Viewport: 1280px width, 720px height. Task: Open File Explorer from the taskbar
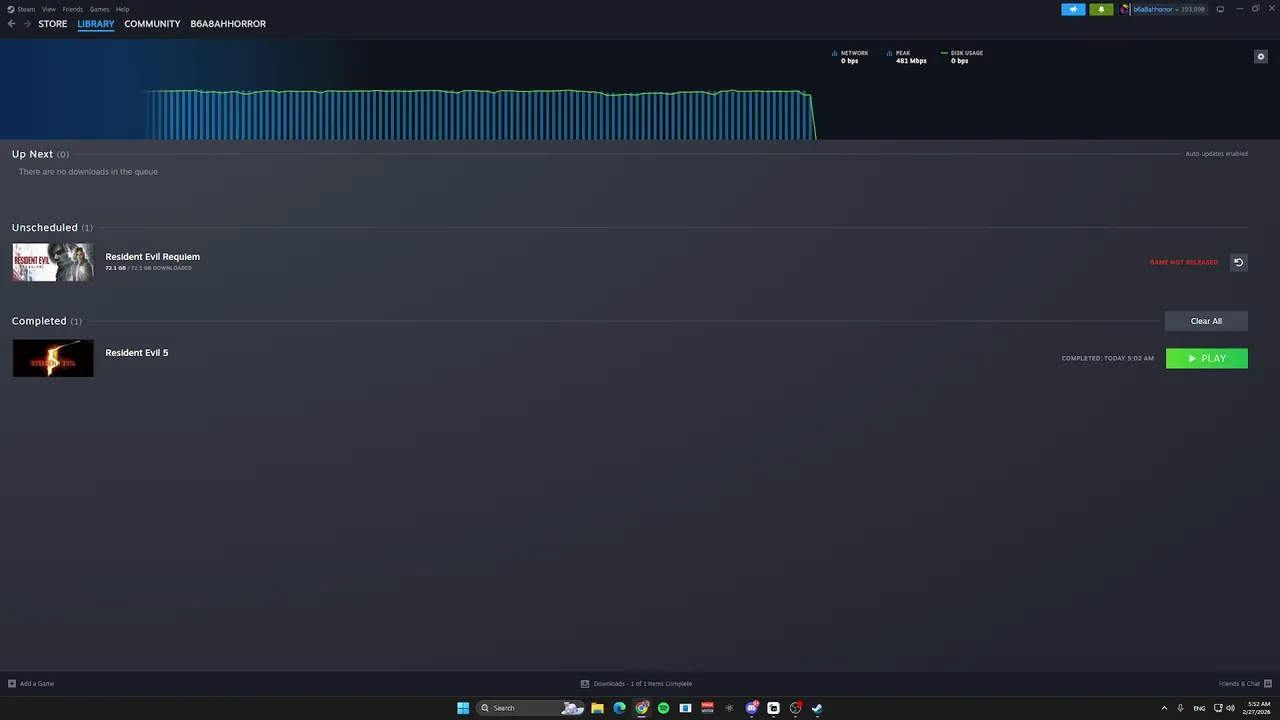point(597,708)
